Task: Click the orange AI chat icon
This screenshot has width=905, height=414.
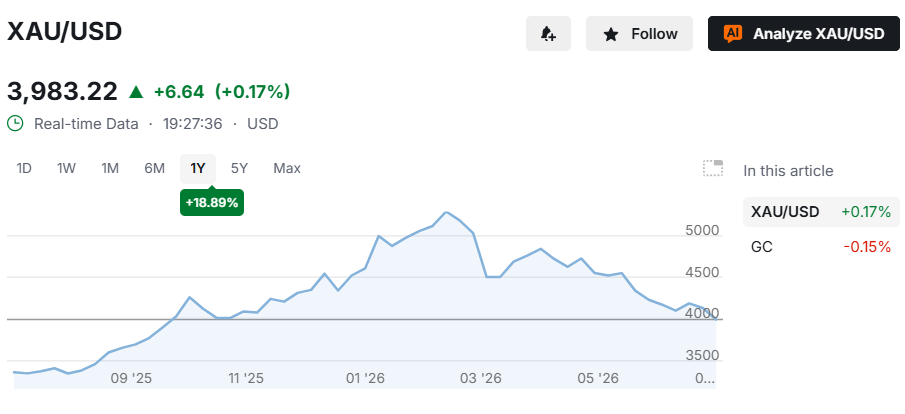Action: [x=732, y=34]
